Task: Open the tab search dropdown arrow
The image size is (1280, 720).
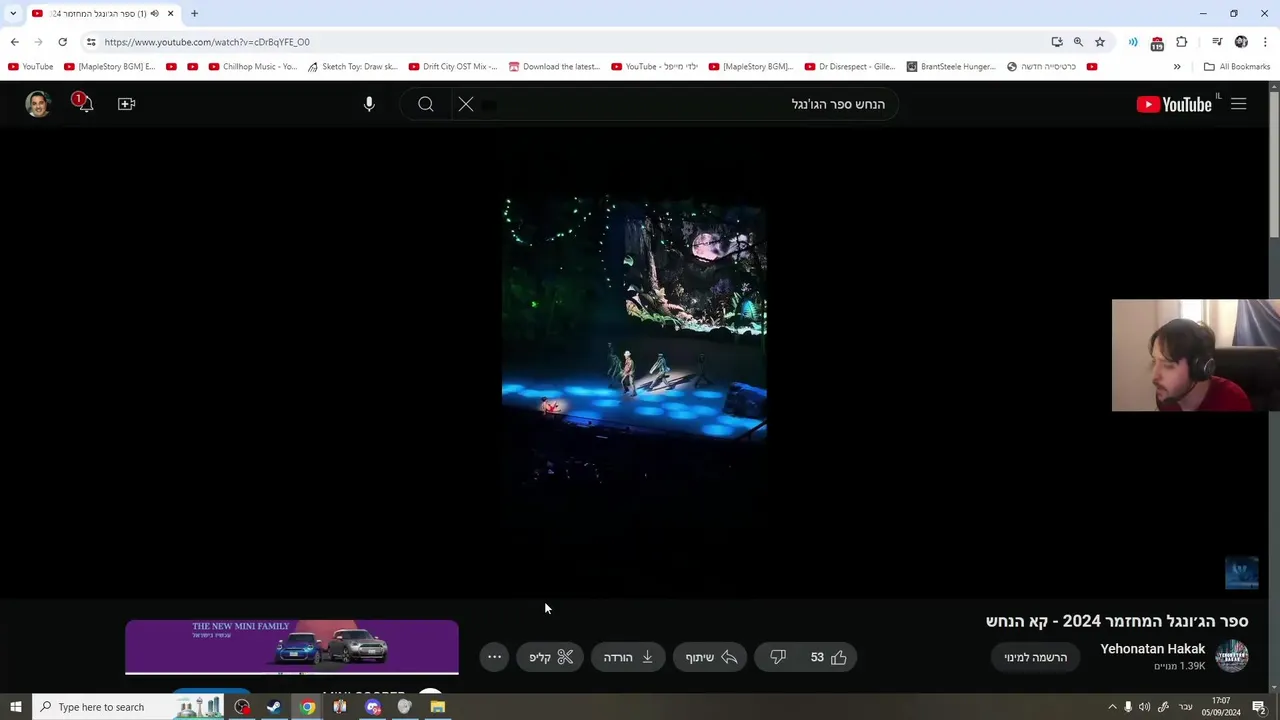Action: click(13, 13)
